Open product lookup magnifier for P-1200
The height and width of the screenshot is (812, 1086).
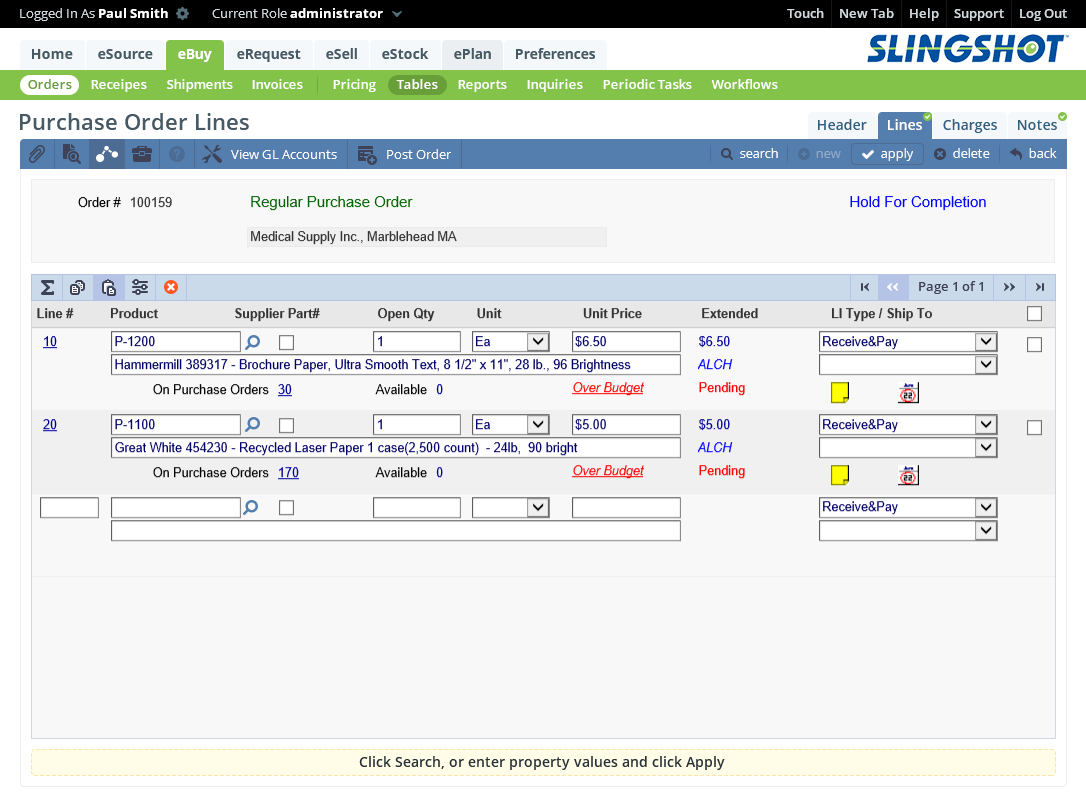tap(253, 342)
